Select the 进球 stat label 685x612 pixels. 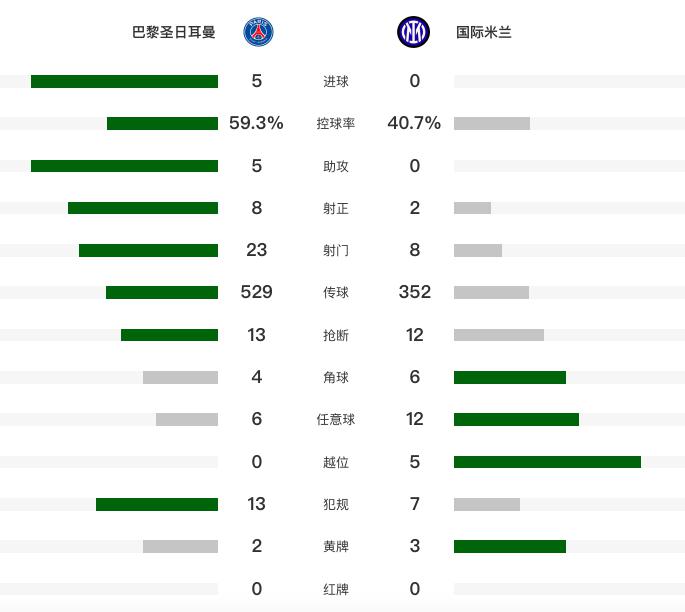click(336, 81)
